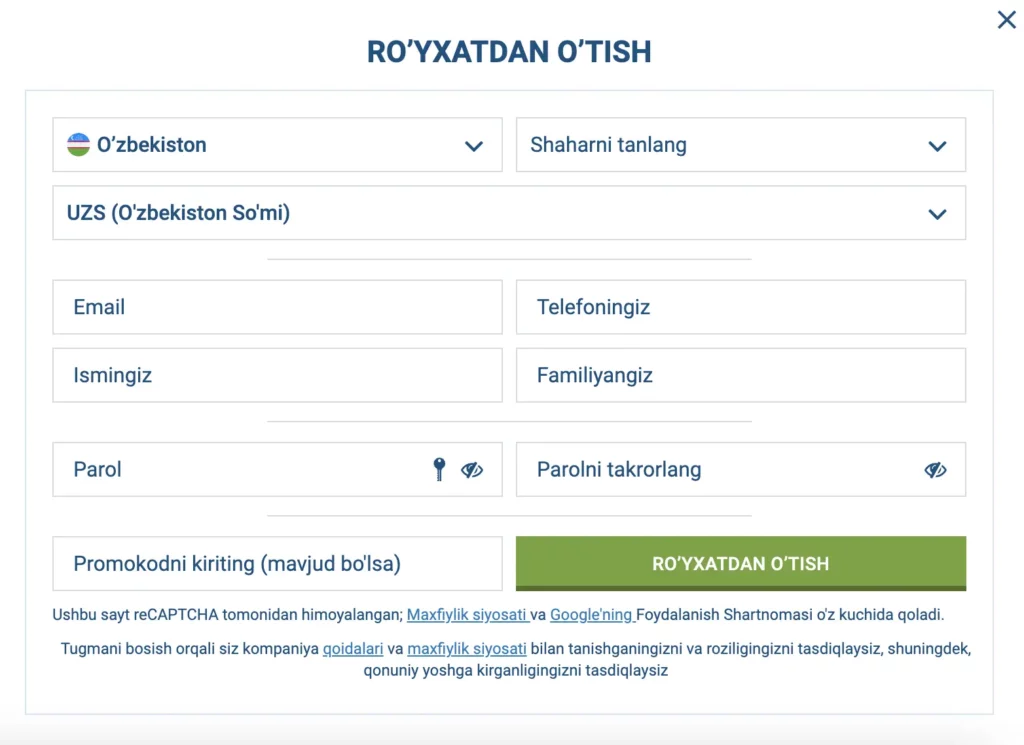Viewport: 1024px width, 745px height.
Task: Click the maxfiylik siyosati link near the bottom
Action: tap(467, 648)
